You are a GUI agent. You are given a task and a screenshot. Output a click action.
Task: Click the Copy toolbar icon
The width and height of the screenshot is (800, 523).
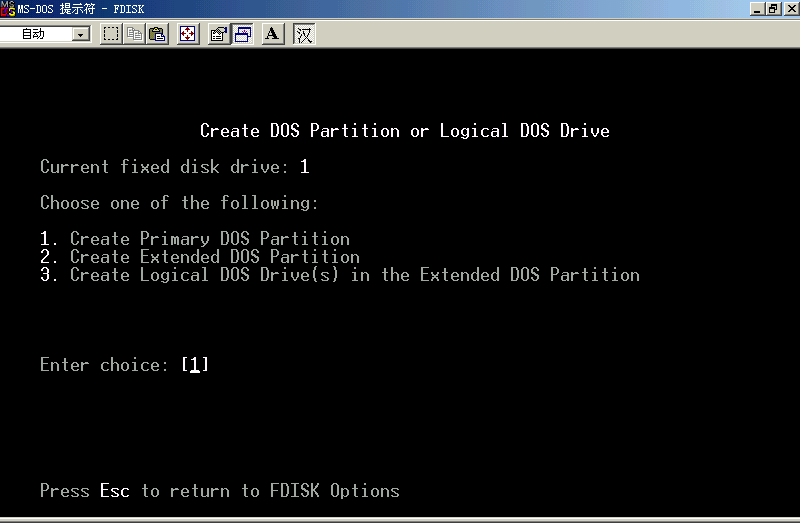pos(134,34)
